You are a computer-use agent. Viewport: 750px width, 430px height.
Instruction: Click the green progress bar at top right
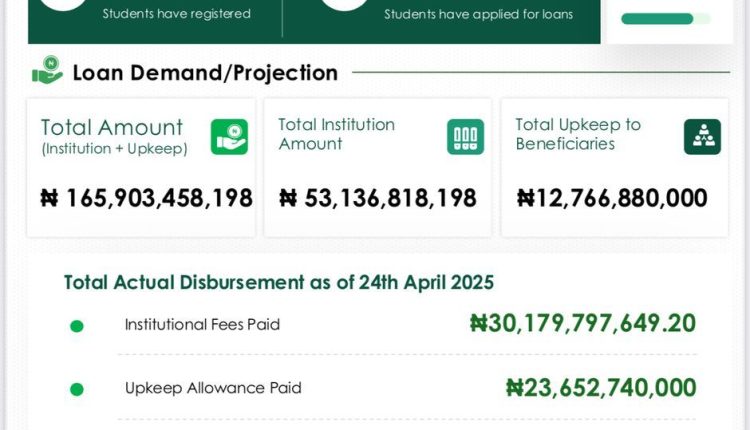click(x=657, y=19)
